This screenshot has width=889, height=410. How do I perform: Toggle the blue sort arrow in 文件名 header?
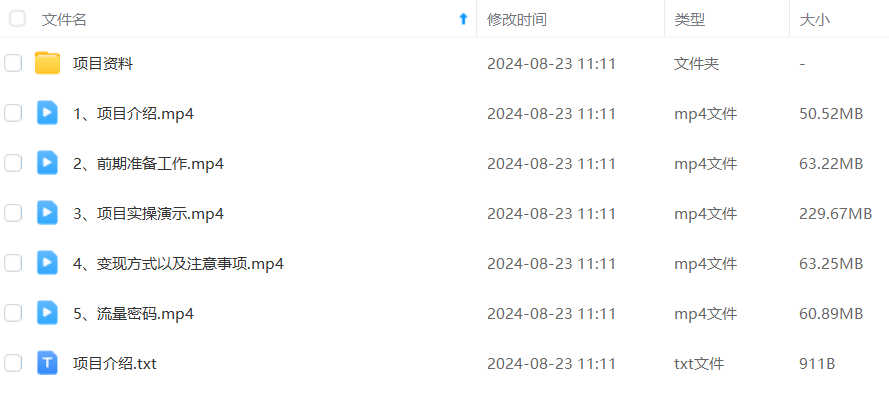(463, 19)
